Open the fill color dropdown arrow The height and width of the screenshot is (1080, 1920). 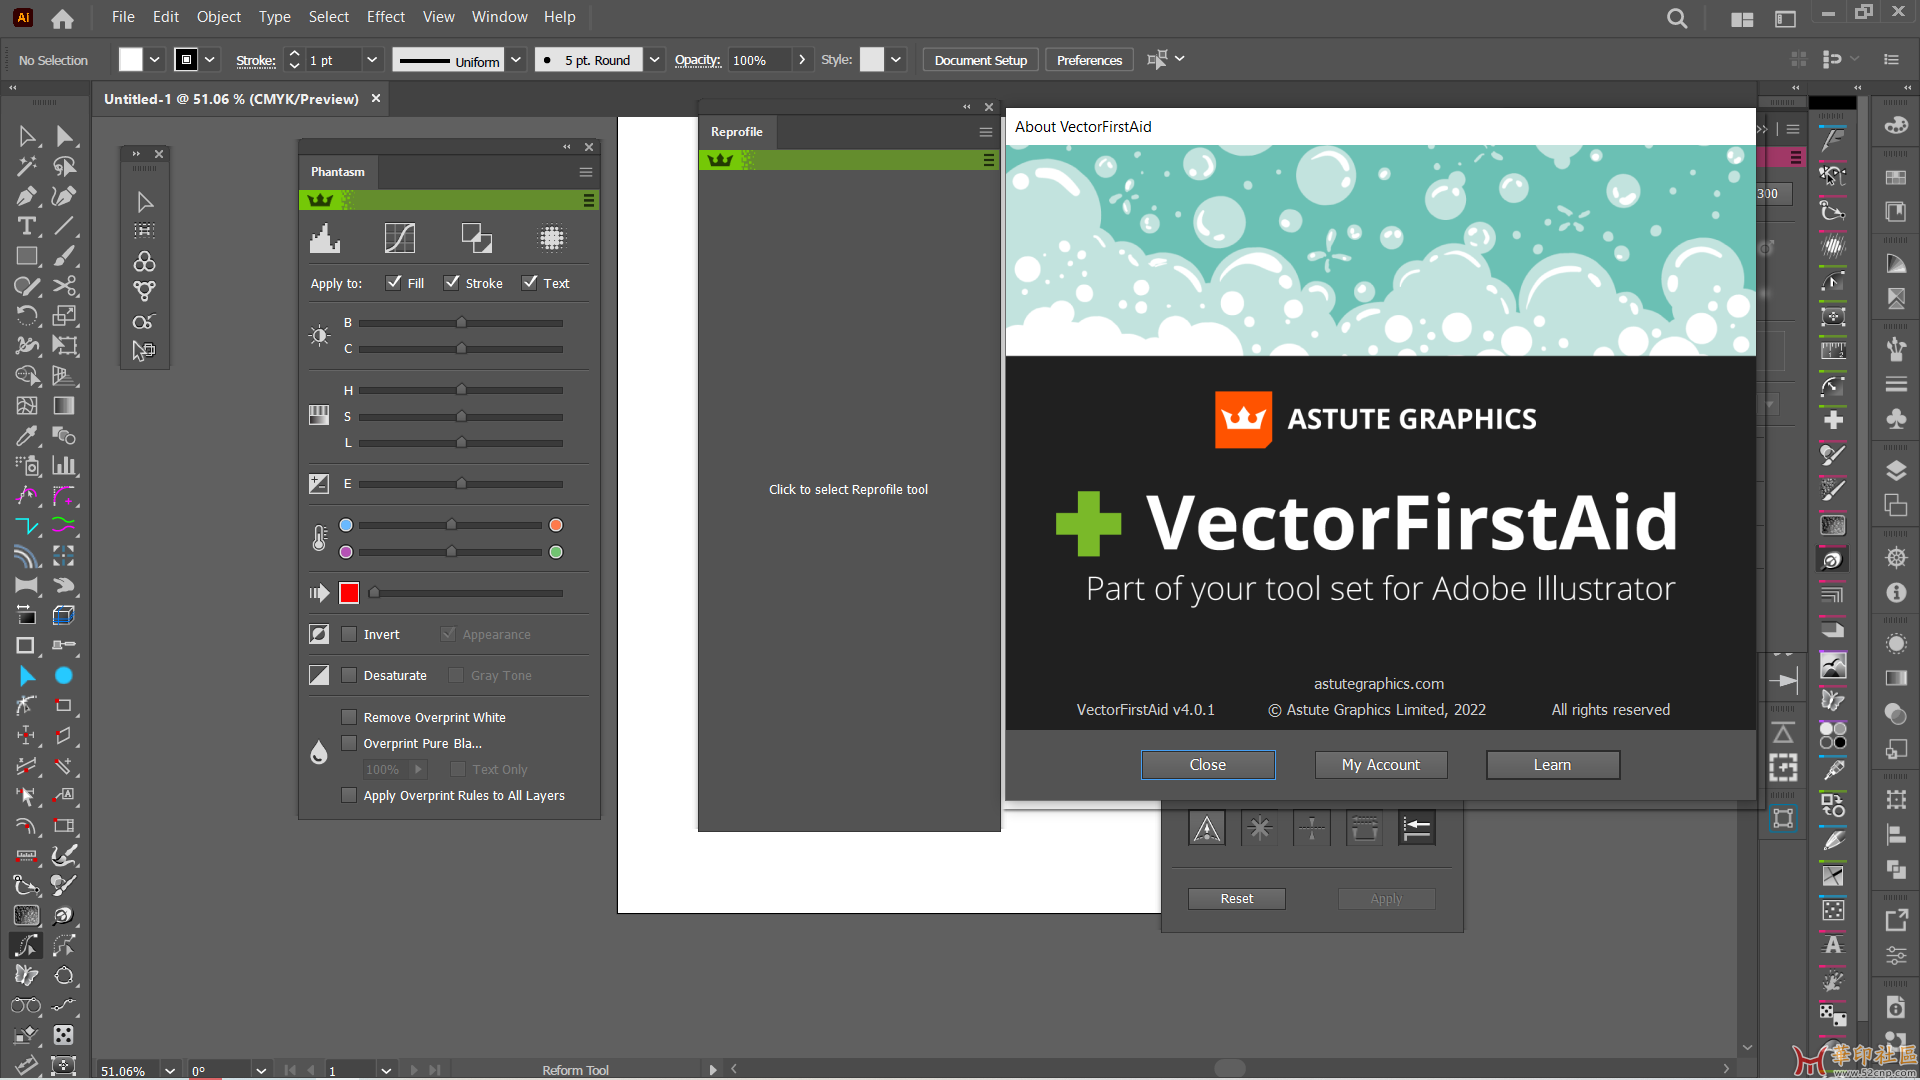coord(155,60)
